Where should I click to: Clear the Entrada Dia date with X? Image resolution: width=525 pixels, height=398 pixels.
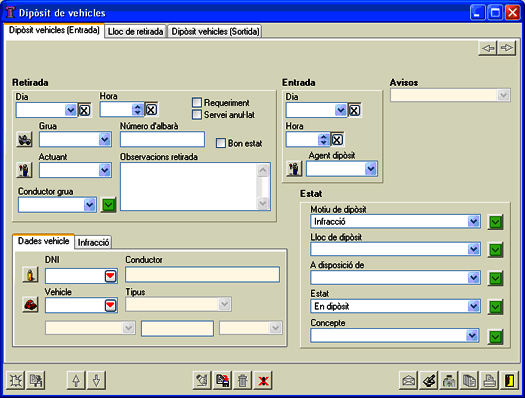[x=355, y=110]
